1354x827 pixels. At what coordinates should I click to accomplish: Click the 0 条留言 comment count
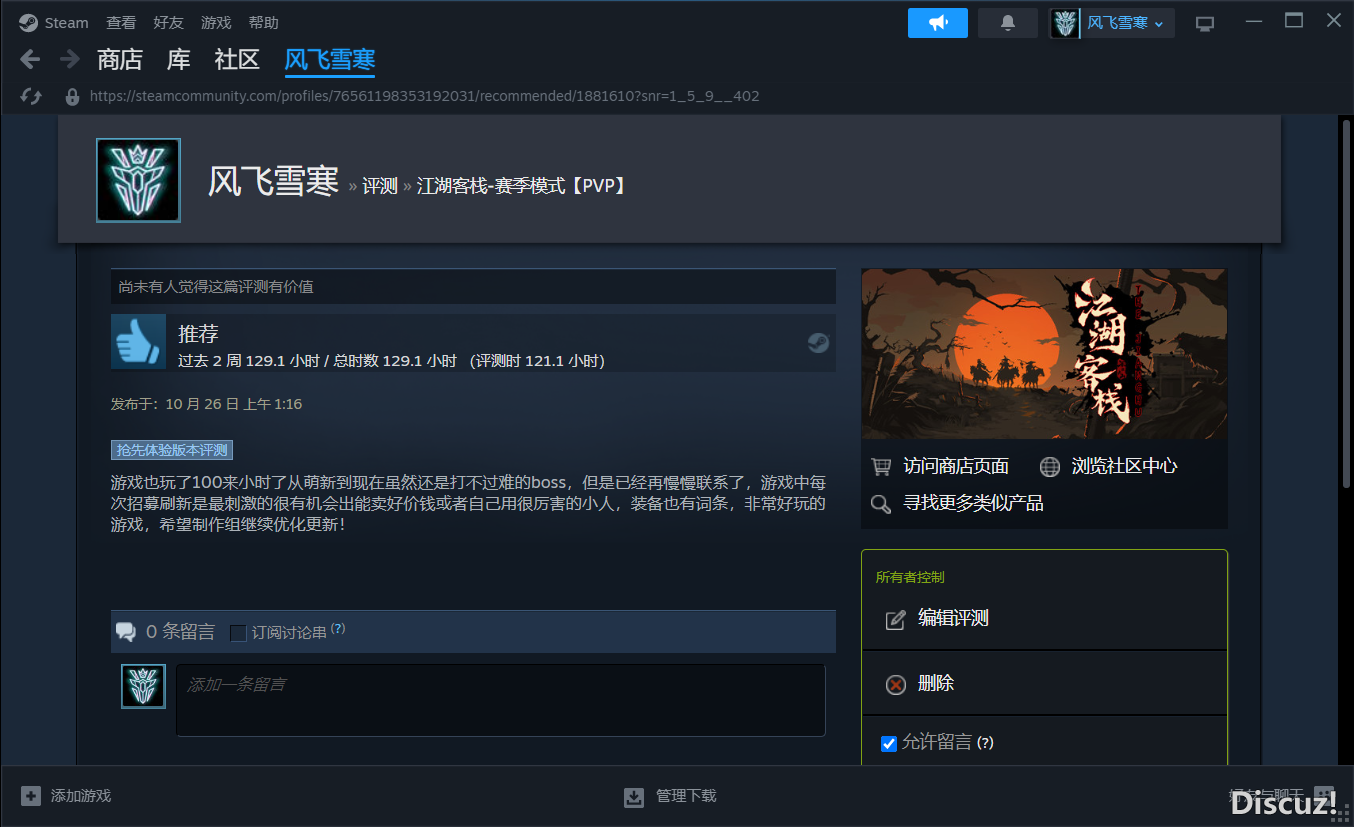point(180,632)
